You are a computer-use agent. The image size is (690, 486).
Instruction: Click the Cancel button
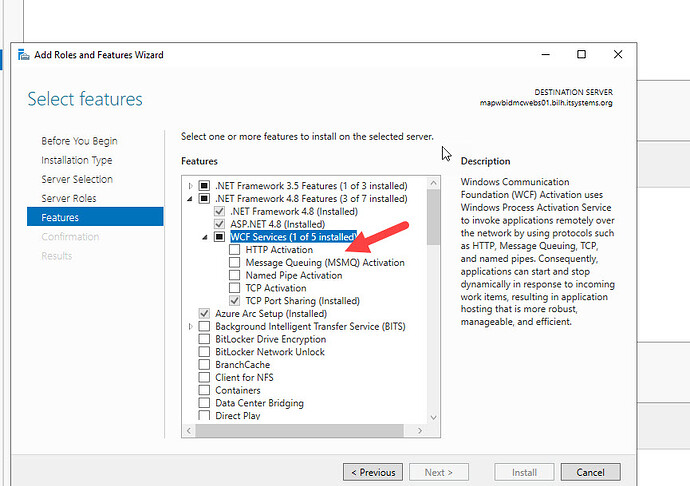tap(591, 472)
